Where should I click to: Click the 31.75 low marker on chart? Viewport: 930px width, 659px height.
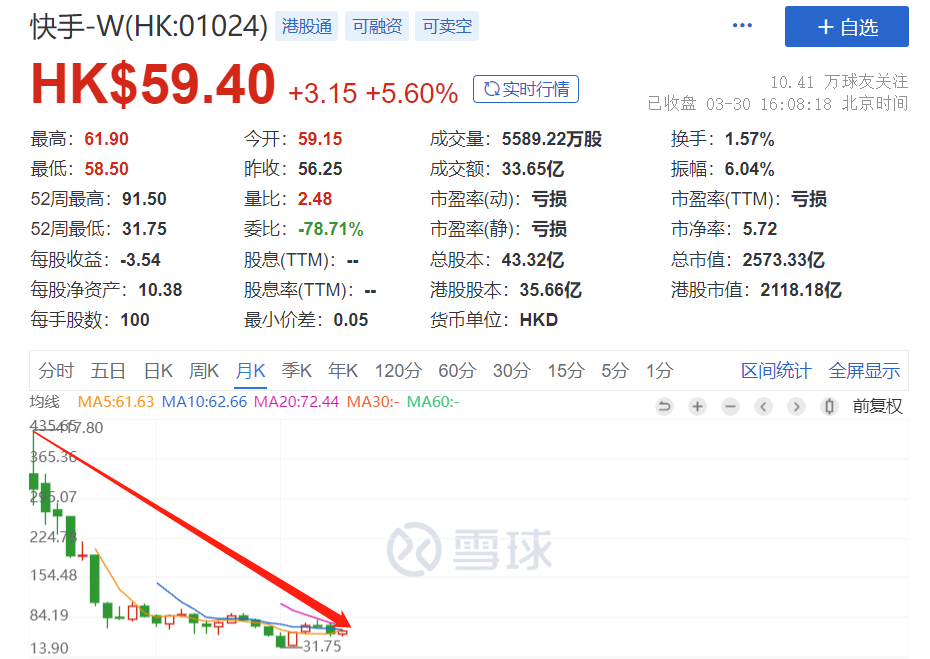(x=321, y=646)
